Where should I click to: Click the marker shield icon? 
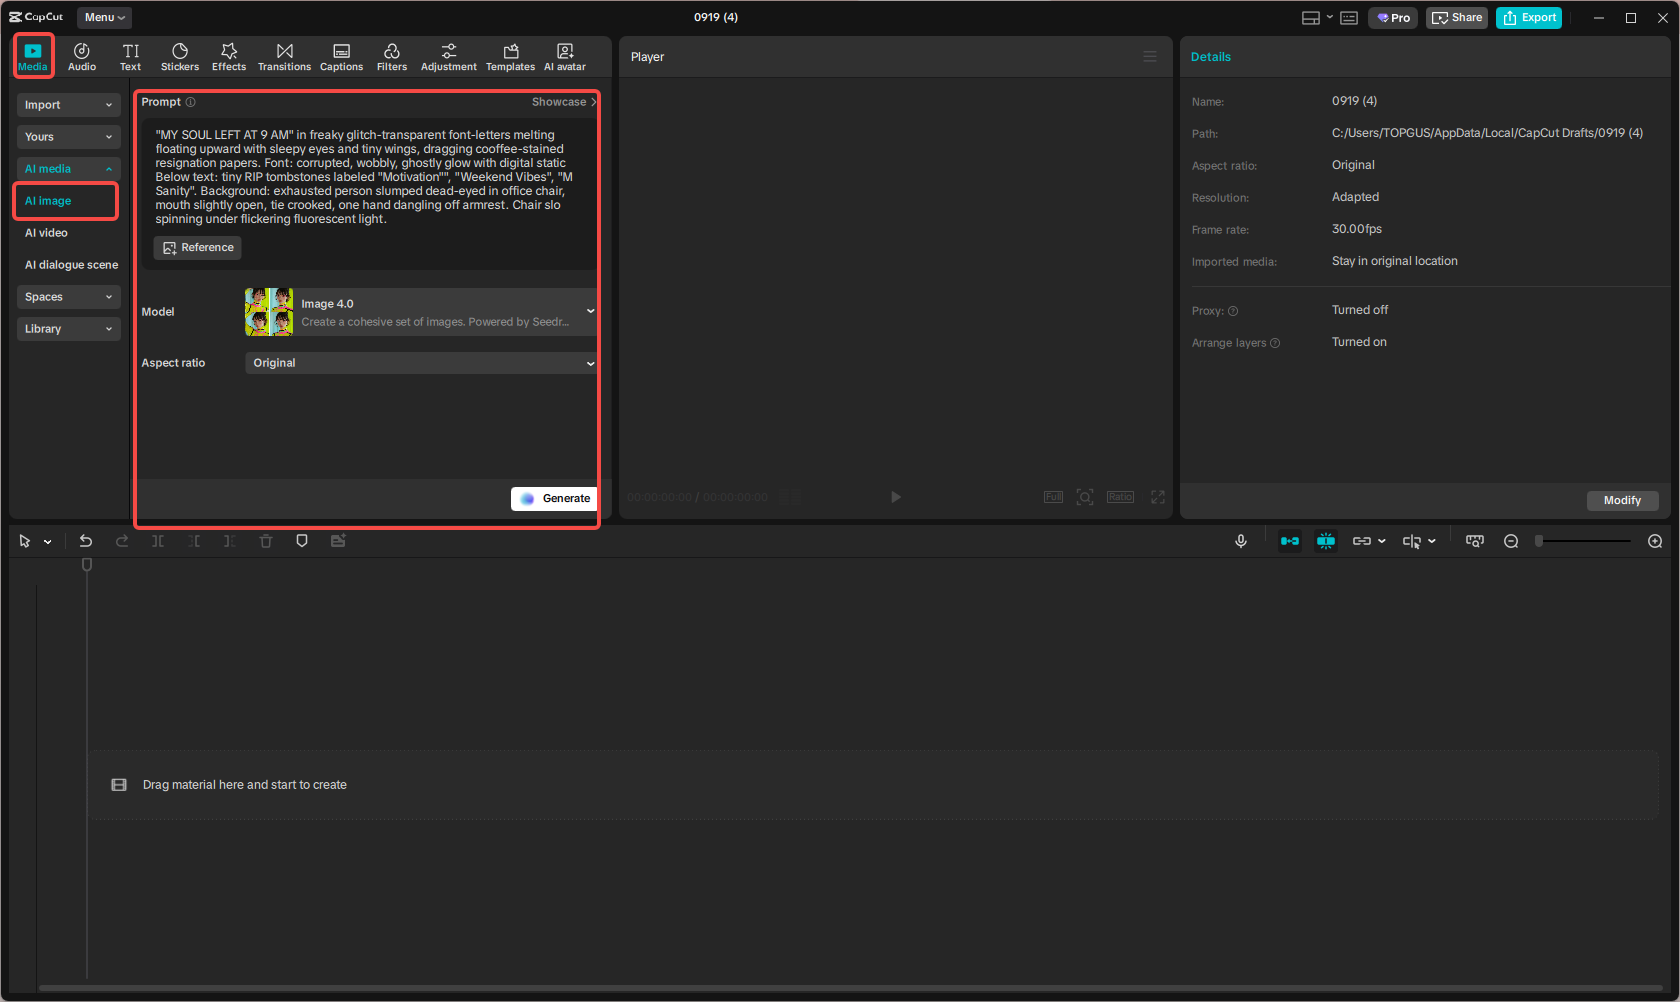click(302, 541)
